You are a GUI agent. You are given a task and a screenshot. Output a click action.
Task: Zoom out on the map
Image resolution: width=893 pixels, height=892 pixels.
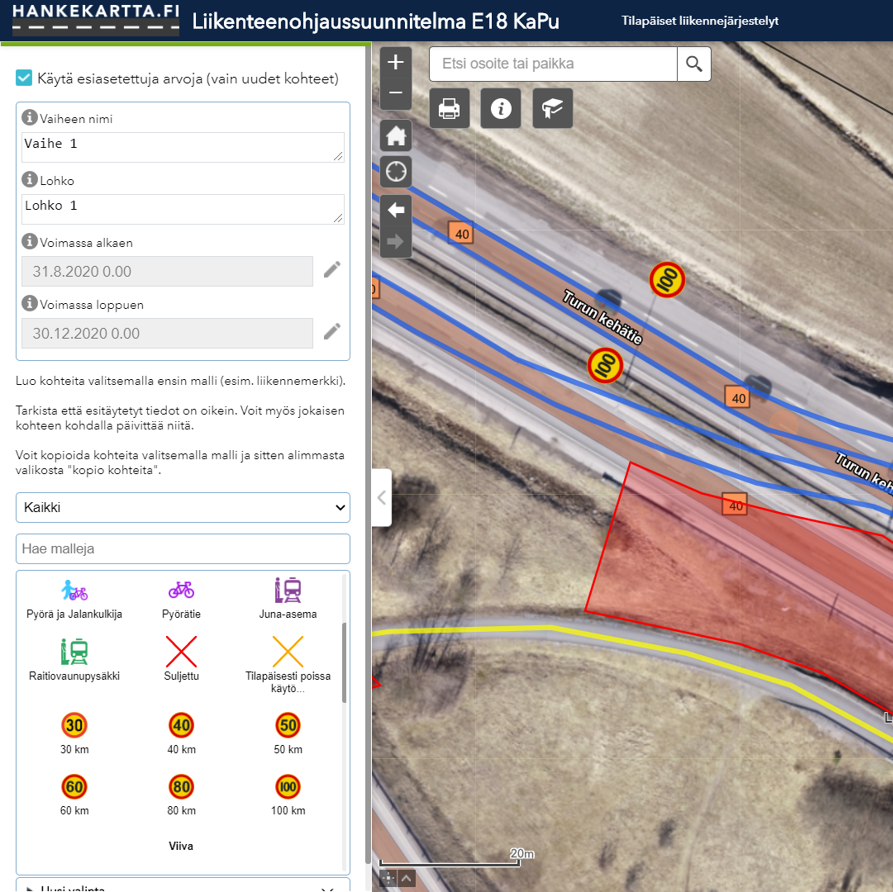click(396, 93)
